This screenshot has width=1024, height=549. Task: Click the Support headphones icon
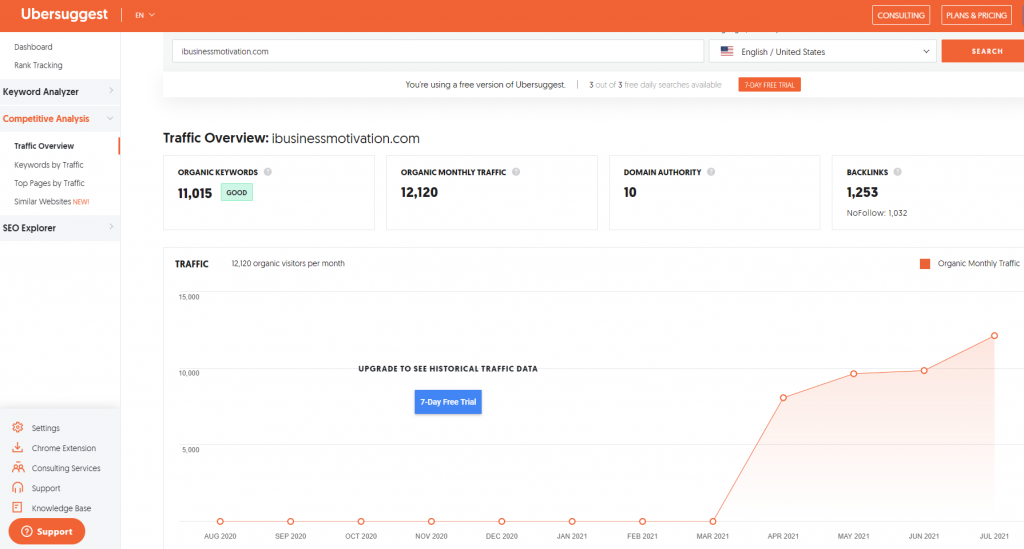(18, 488)
